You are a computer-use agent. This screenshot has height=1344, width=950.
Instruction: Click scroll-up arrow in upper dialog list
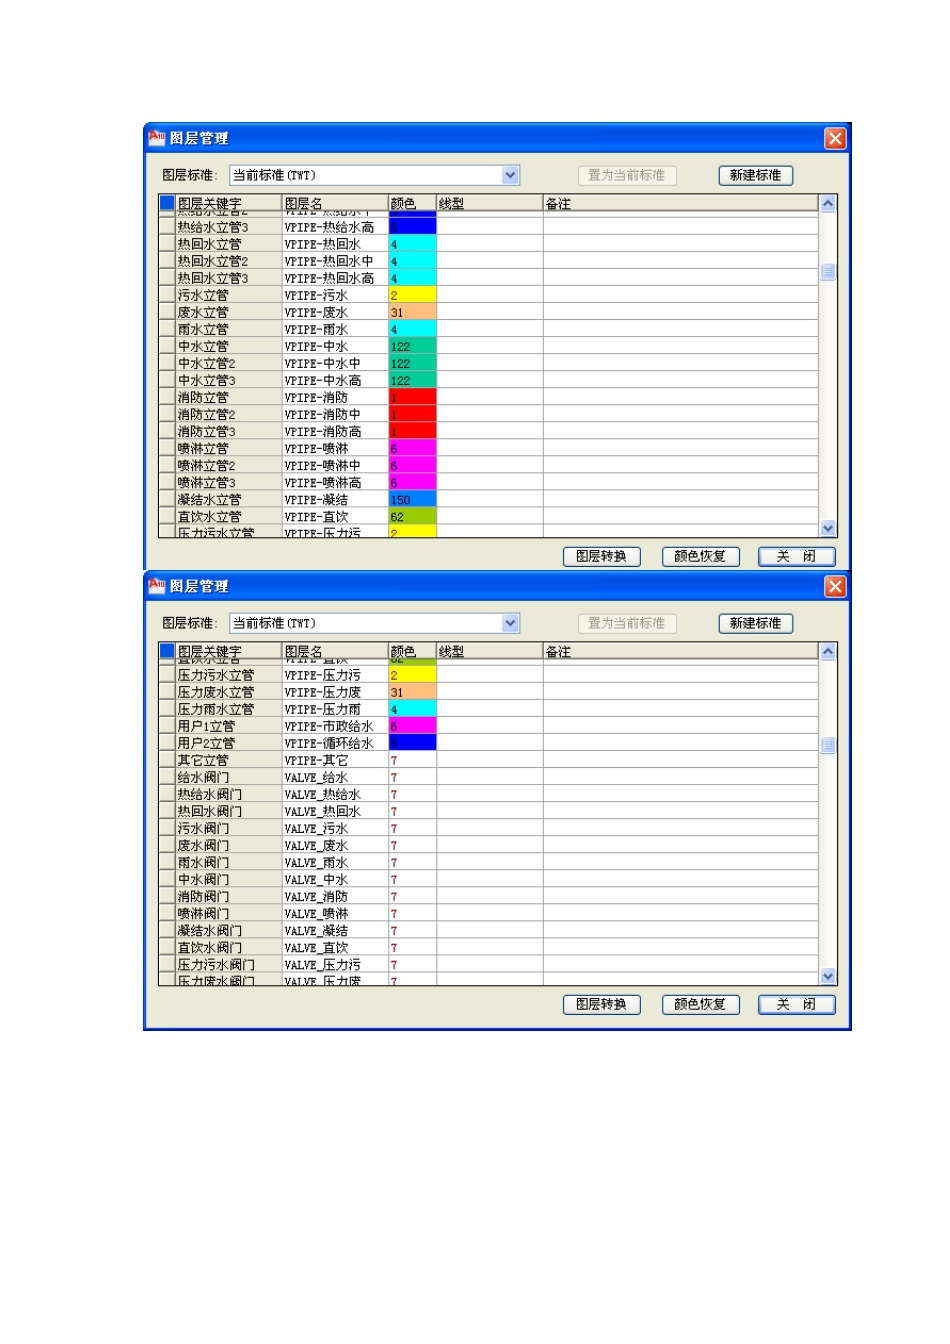point(828,203)
